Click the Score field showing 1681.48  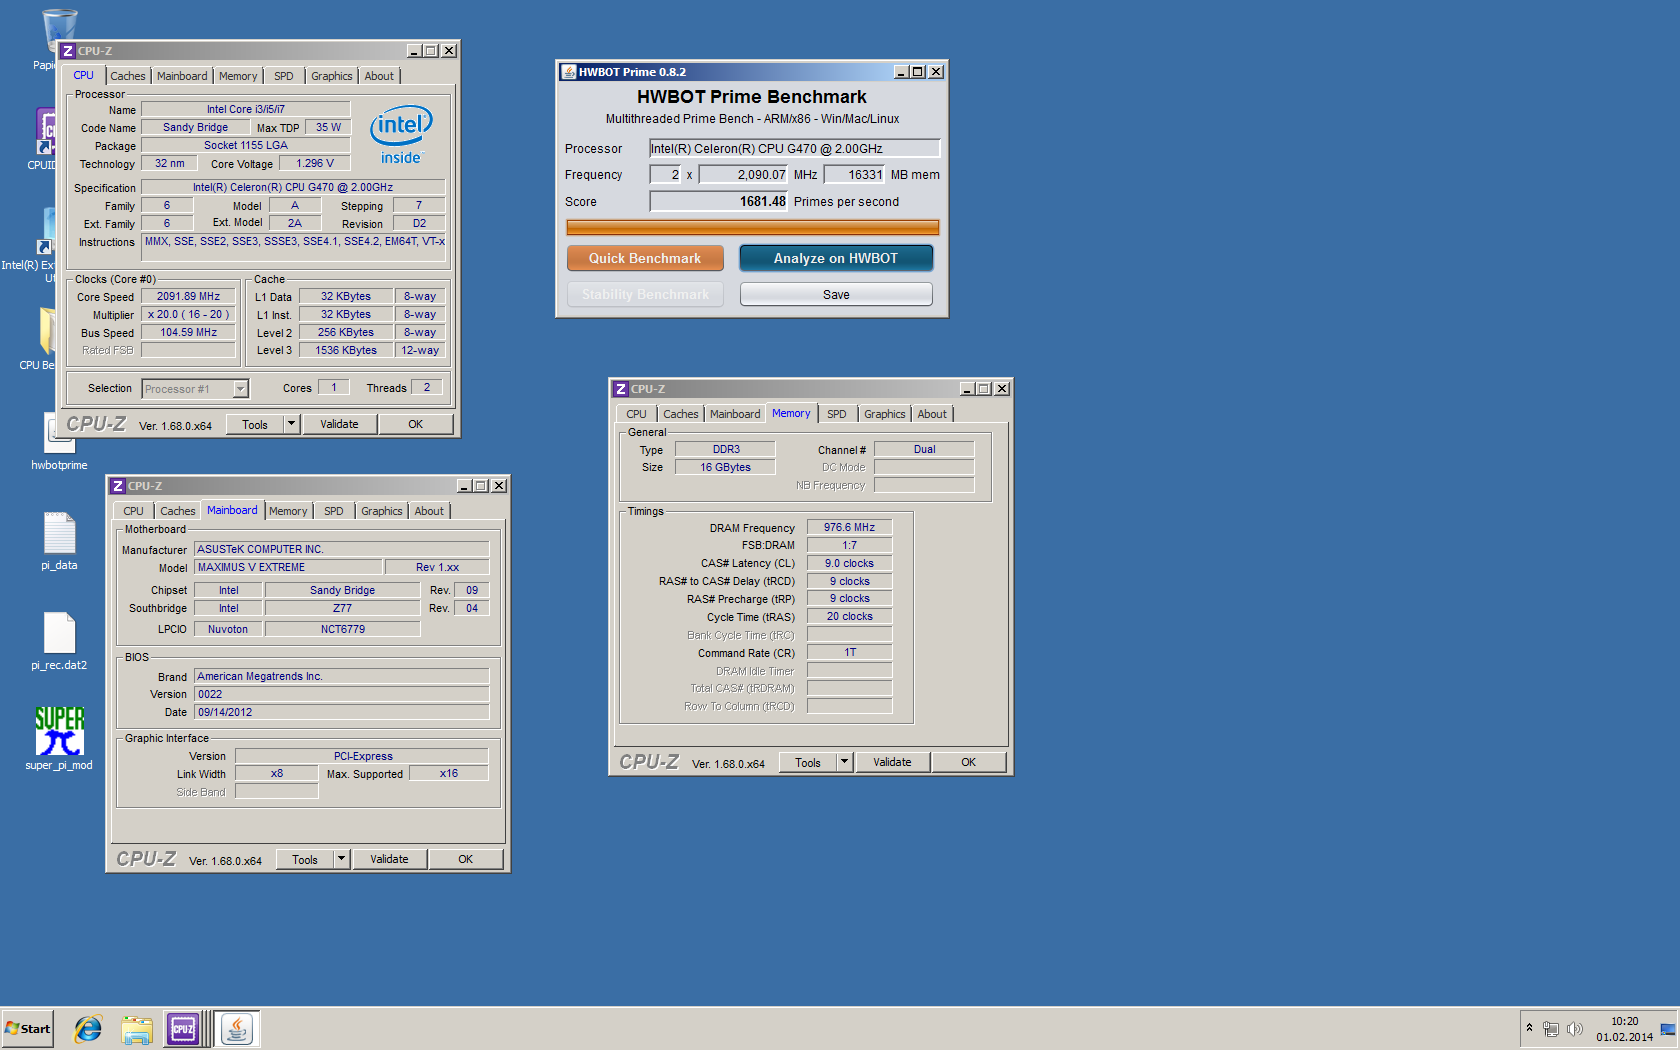(719, 201)
